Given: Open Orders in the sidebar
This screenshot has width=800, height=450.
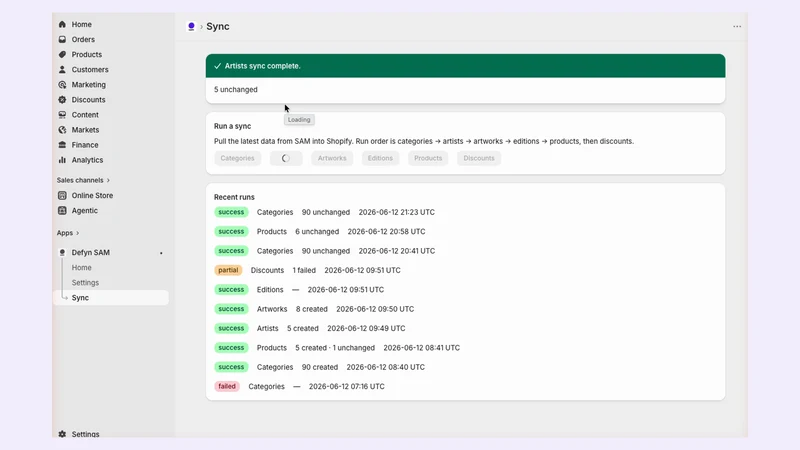Looking at the screenshot, I should [83, 39].
